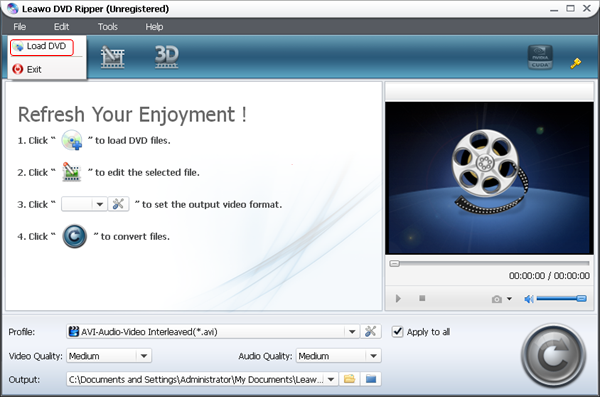Screen dimensions: 600x397
Task: Click the 'Refresh Your Enjoyment !' heading
Action: 132,114
